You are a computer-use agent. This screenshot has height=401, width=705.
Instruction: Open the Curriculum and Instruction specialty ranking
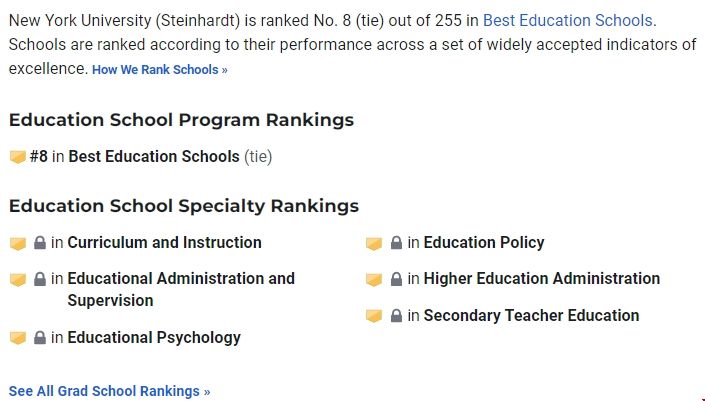click(x=164, y=243)
